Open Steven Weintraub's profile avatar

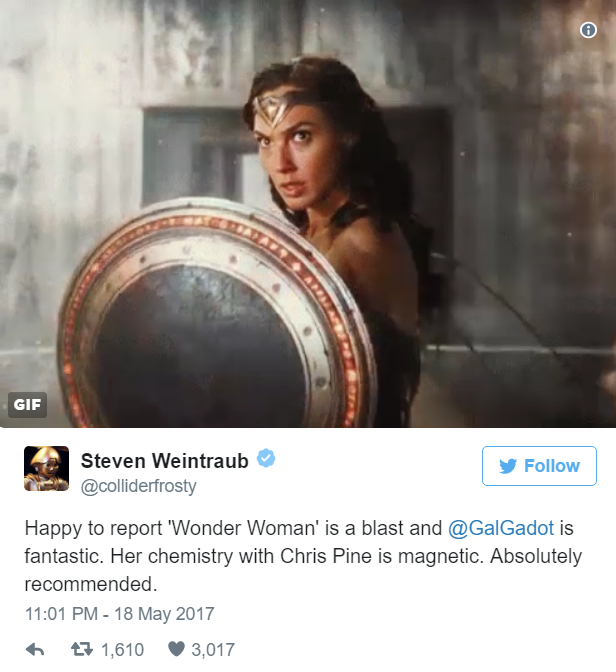pyautogui.click(x=46, y=468)
